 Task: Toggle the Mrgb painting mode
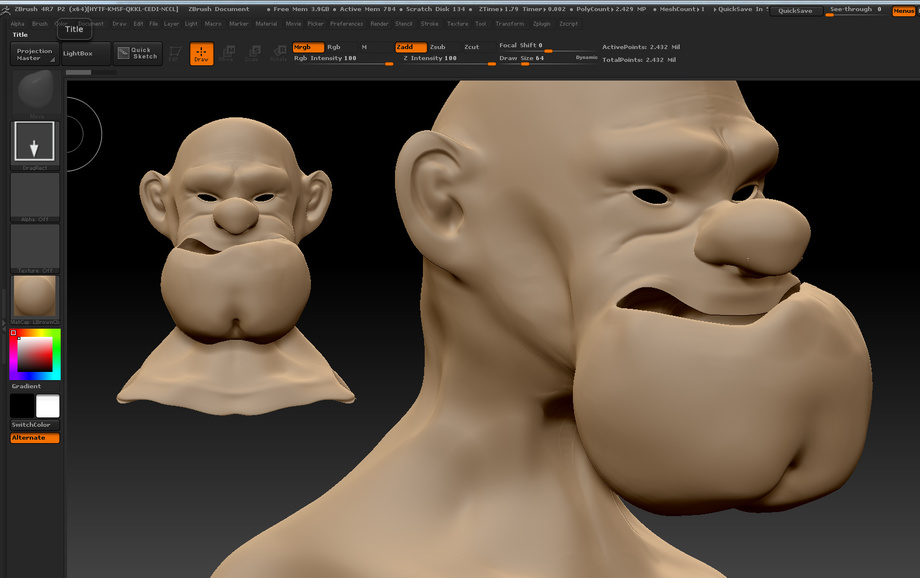[308, 47]
